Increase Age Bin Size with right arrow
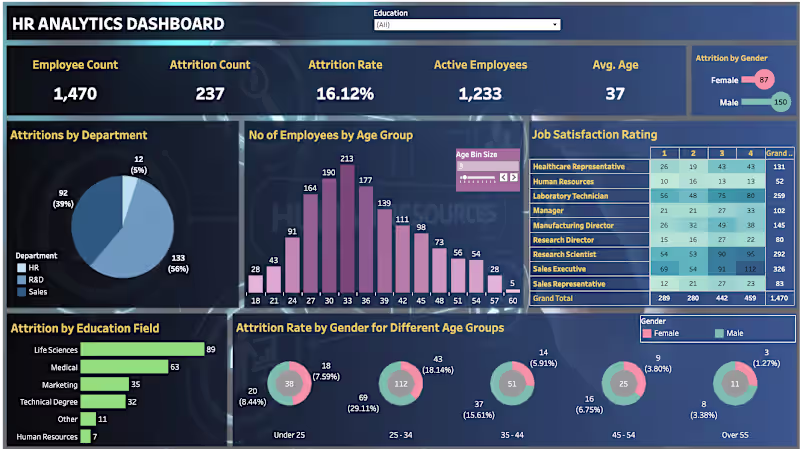The image size is (800, 449). coord(514,177)
